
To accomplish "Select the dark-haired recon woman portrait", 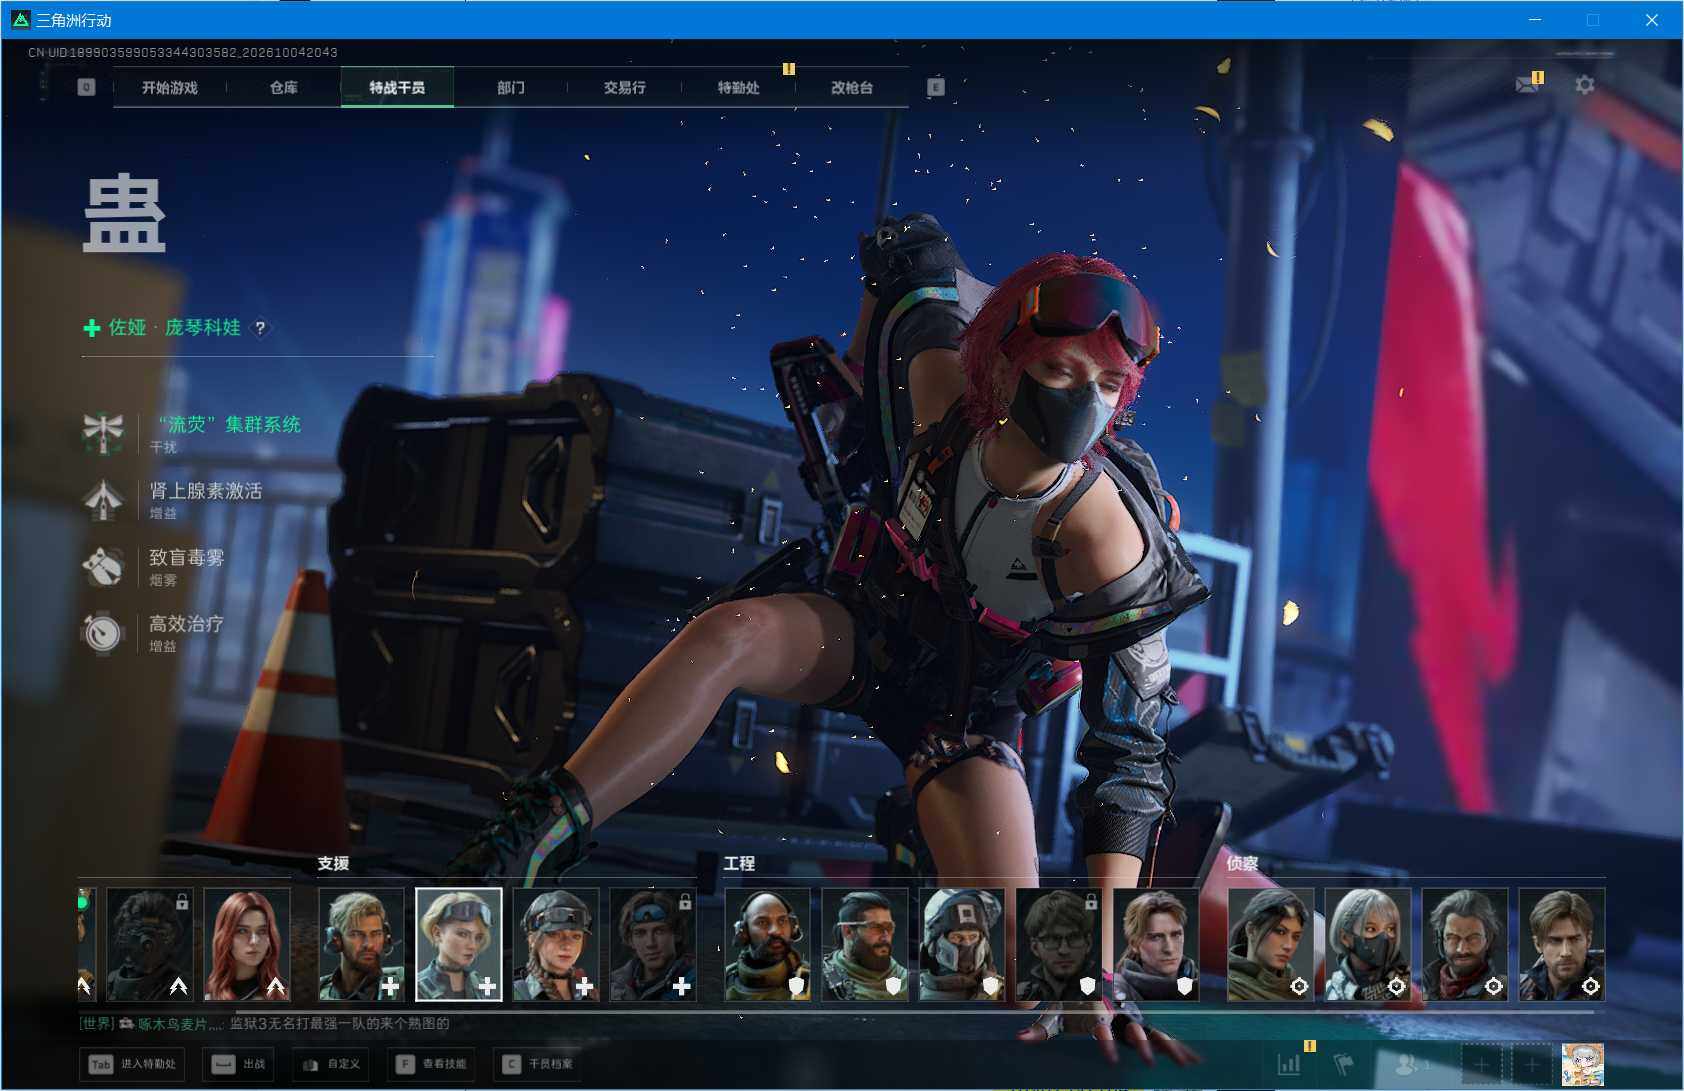I will click(x=1271, y=945).
